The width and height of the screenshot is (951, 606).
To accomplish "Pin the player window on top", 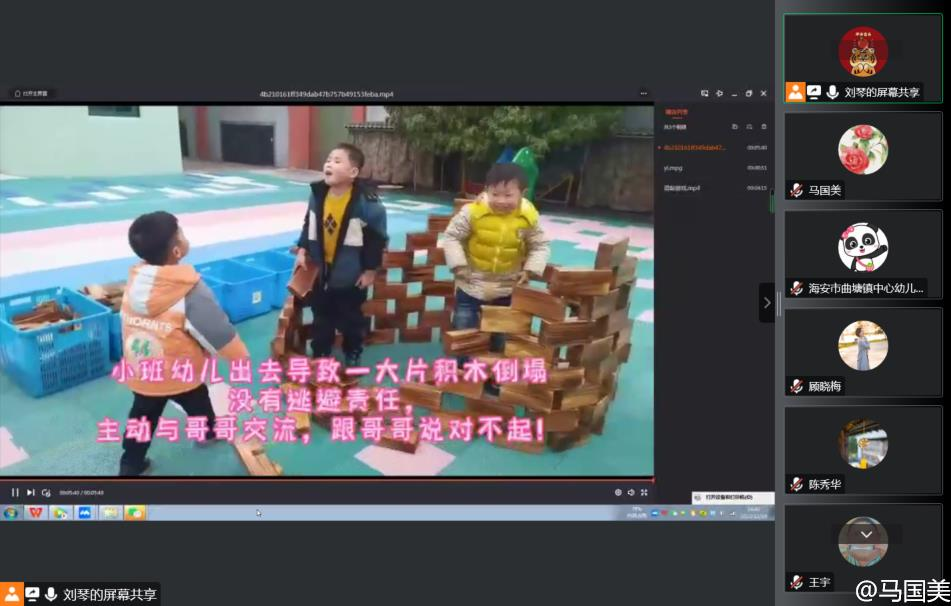I will 719,93.
